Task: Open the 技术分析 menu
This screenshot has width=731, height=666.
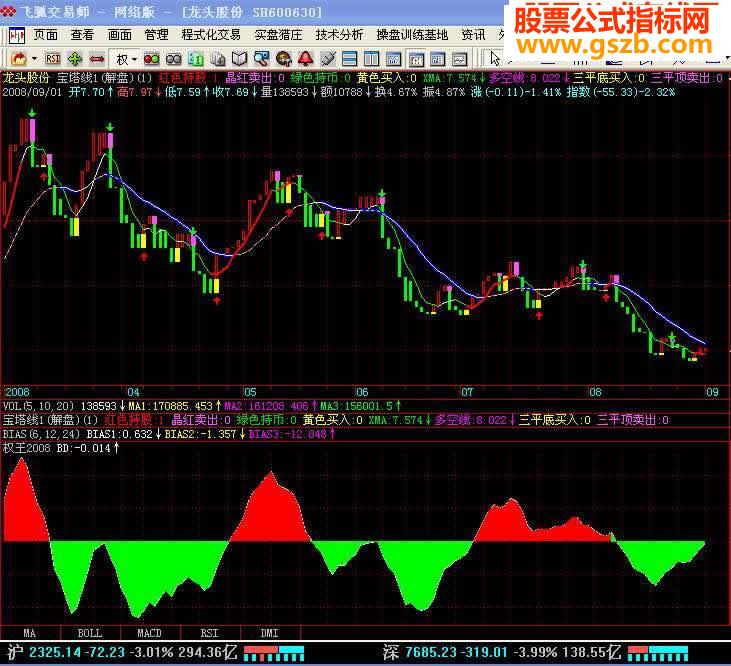Action: click(x=340, y=34)
